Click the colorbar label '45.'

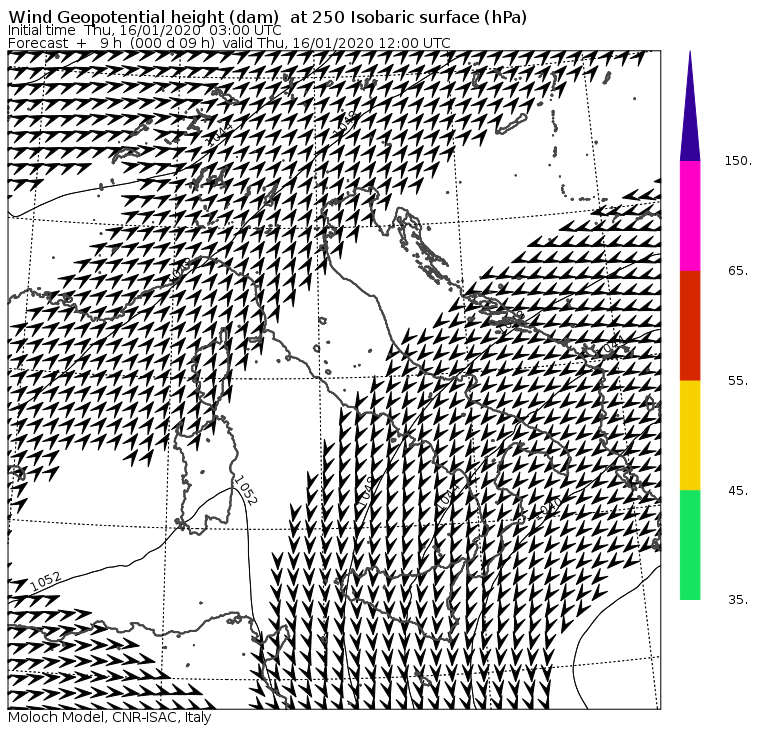coord(738,491)
